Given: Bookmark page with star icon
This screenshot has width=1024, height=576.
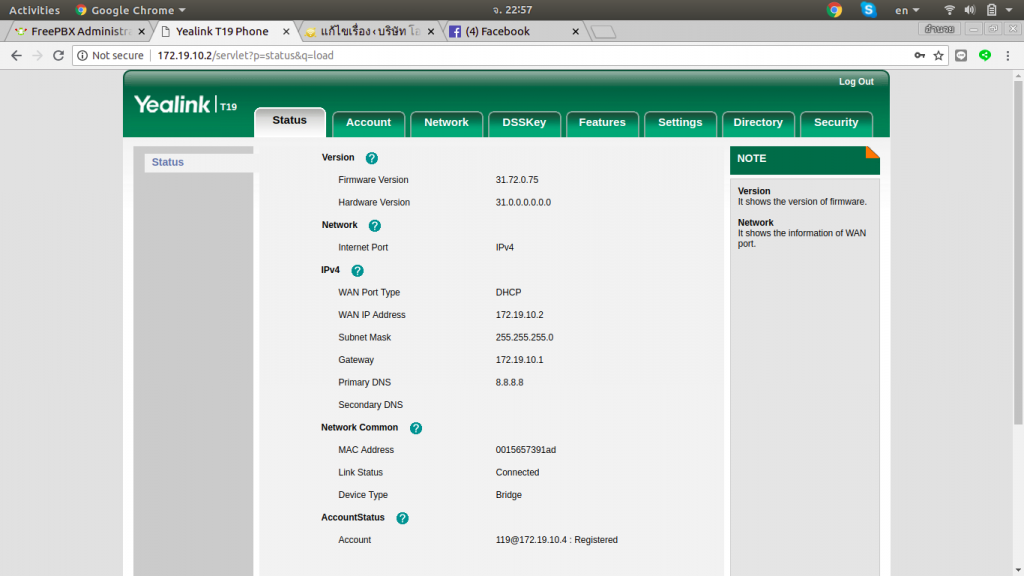Looking at the screenshot, I should [938, 56].
